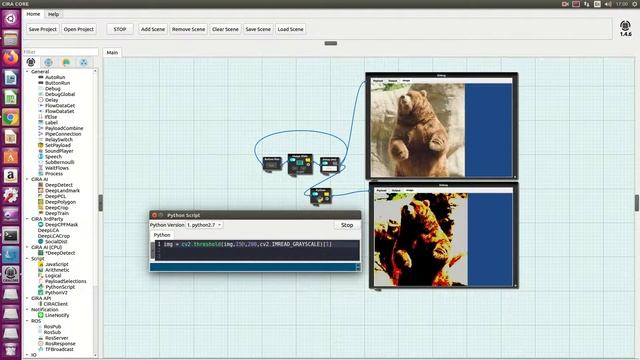Viewport: 640px width, 360px height.
Task: Select the DebugGlobal node item
Action: [x=56, y=94]
